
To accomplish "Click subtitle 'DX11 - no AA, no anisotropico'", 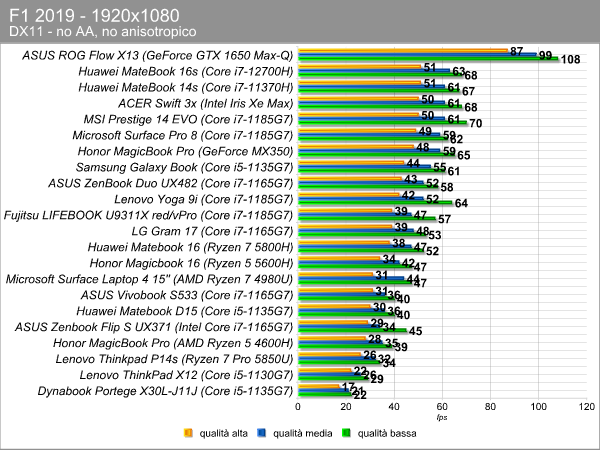I will point(103,31).
